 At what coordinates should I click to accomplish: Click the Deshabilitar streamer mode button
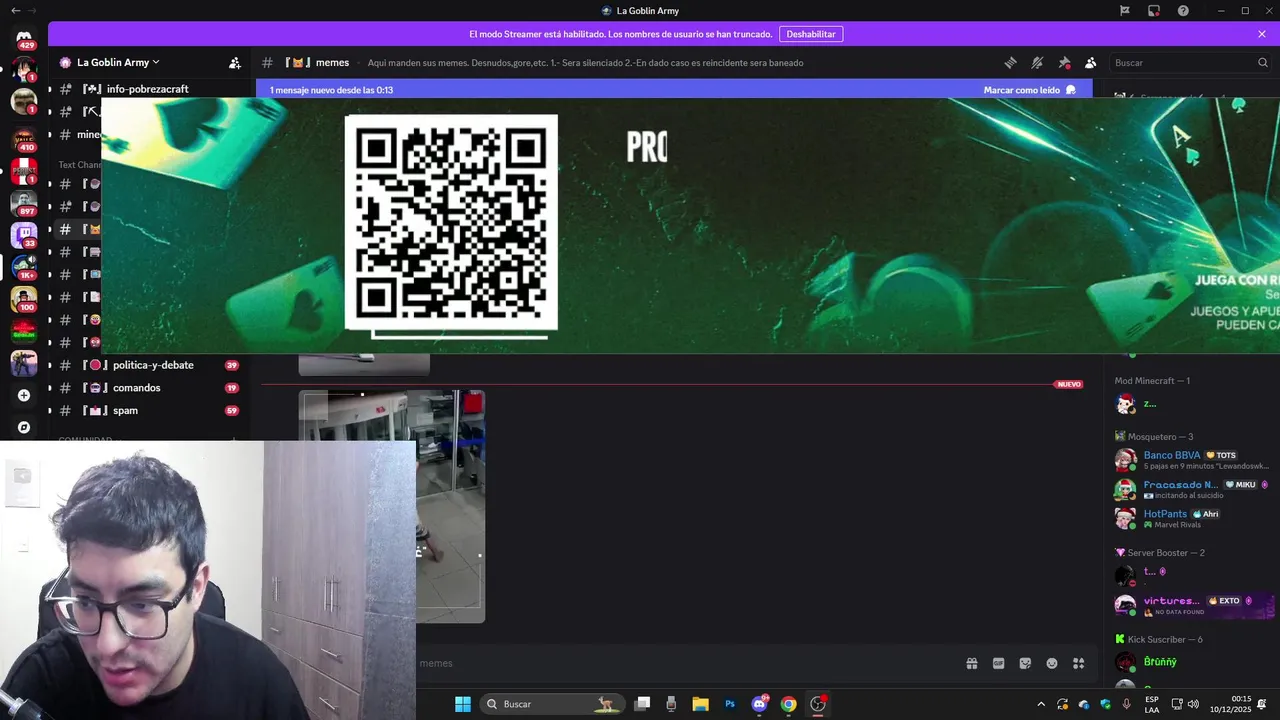pos(810,34)
